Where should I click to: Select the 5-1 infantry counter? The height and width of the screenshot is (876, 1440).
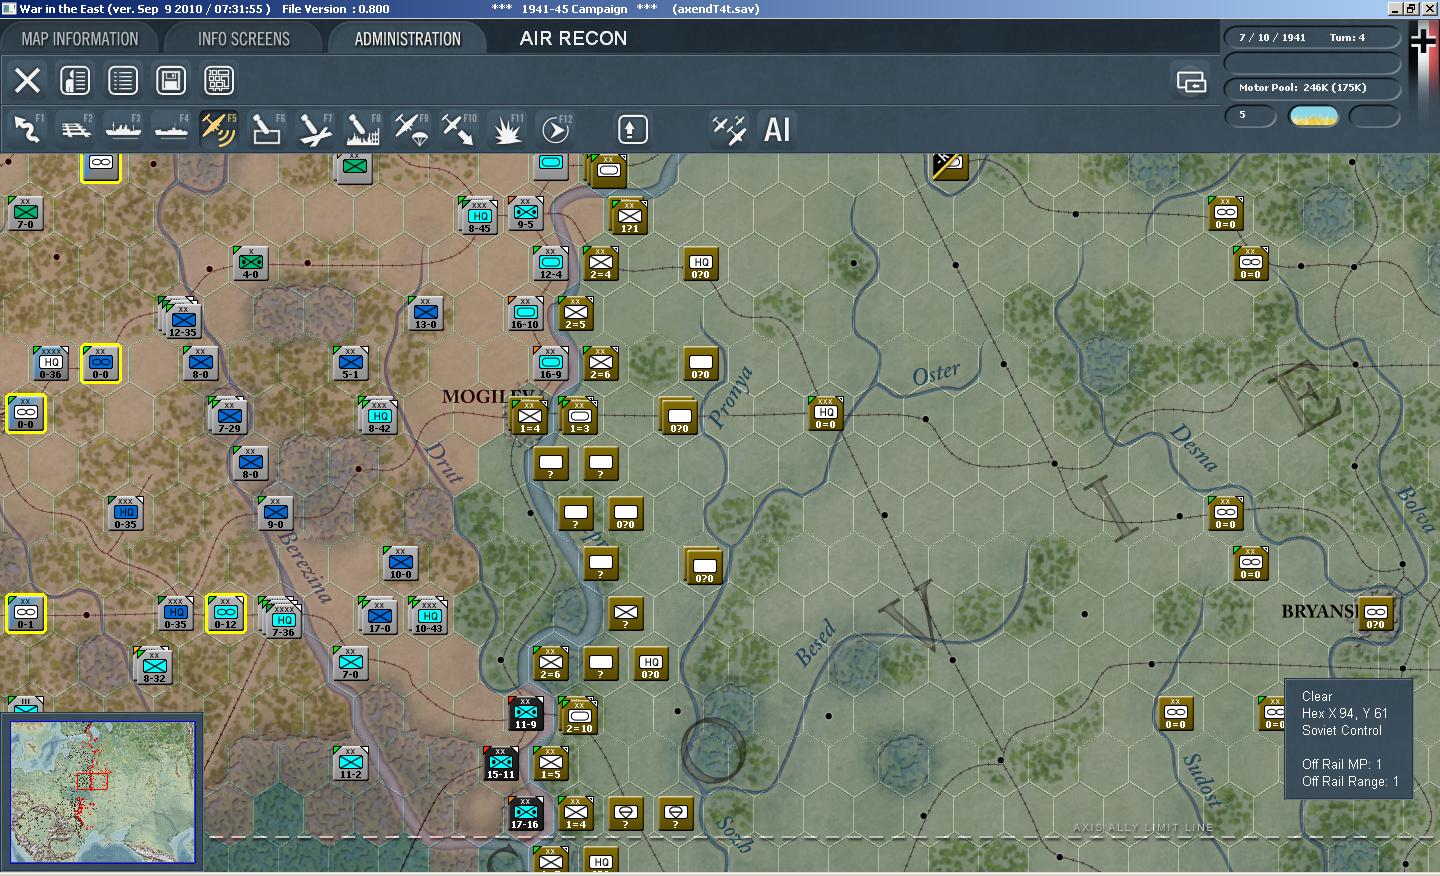tap(351, 364)
